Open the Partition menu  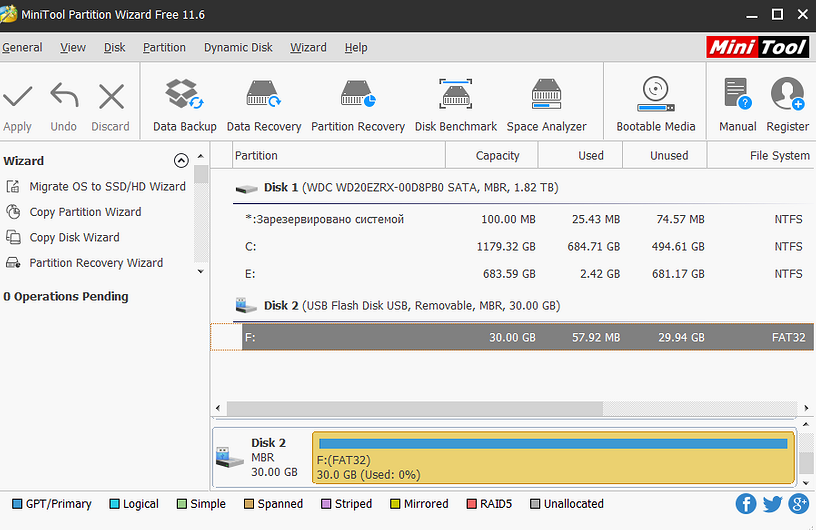(x=164, y=47)
